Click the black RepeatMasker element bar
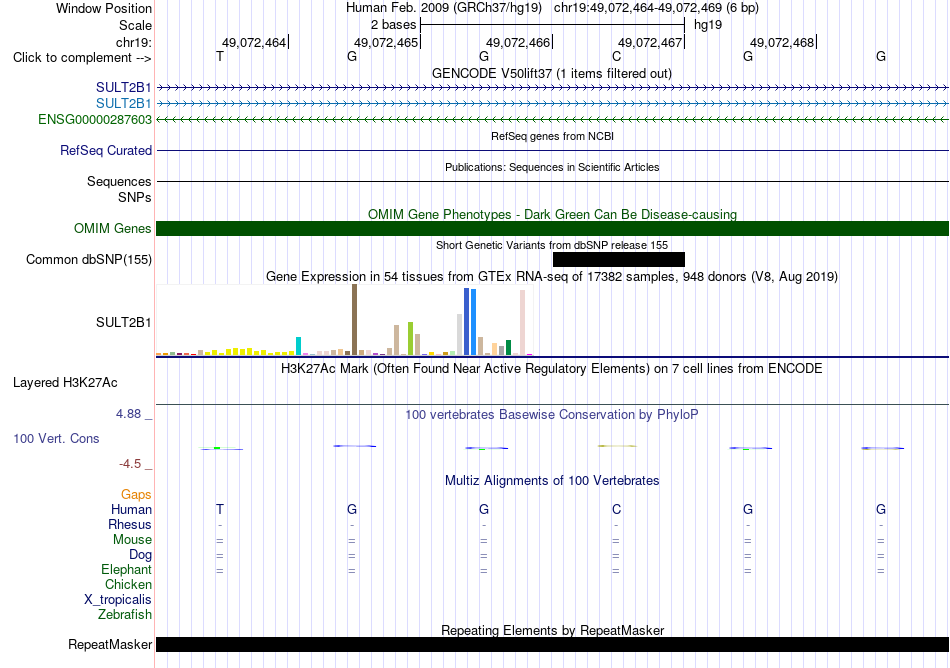The image size is (950, 668). pyautogui.click(x=552, y=644)
